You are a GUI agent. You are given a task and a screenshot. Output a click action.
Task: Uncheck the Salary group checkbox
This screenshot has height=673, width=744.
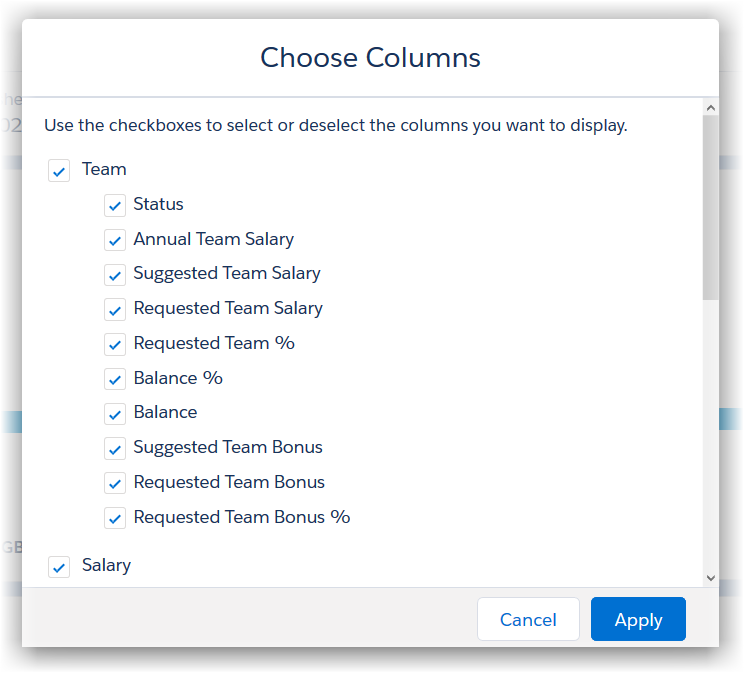pyautogui.click(x=61, y=567)
